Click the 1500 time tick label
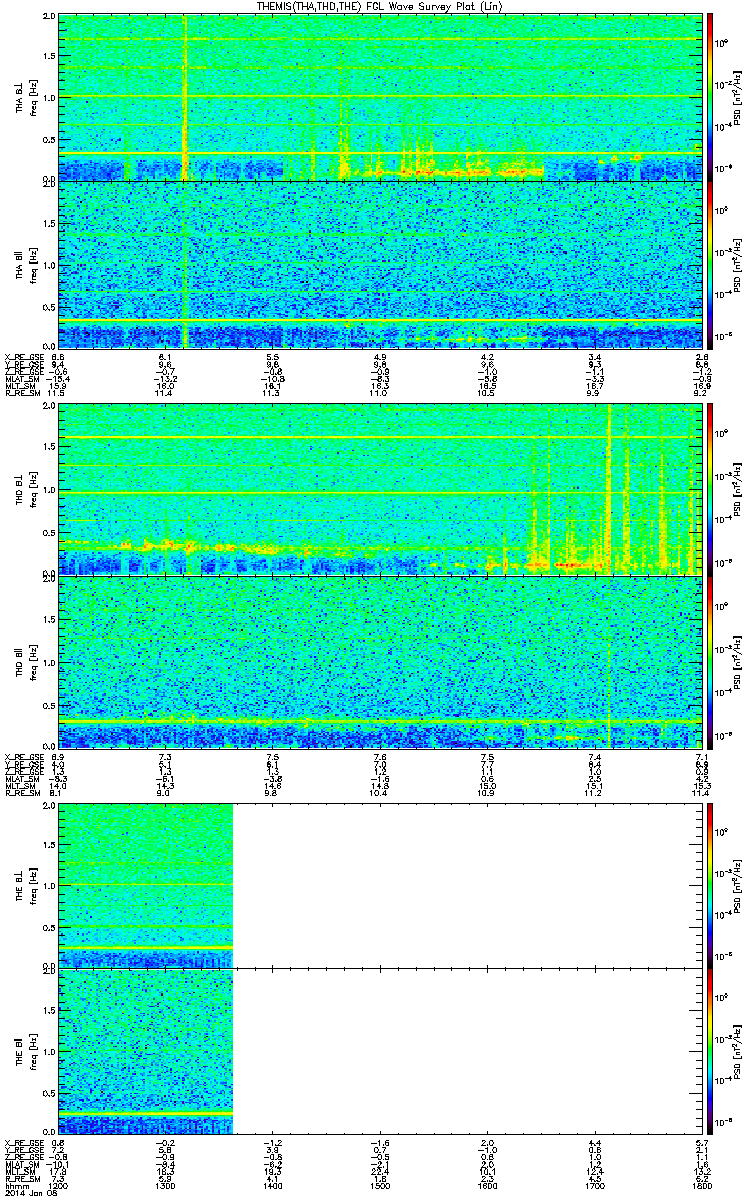Viewport: 750px width, 1200px height. point(379,1185)
